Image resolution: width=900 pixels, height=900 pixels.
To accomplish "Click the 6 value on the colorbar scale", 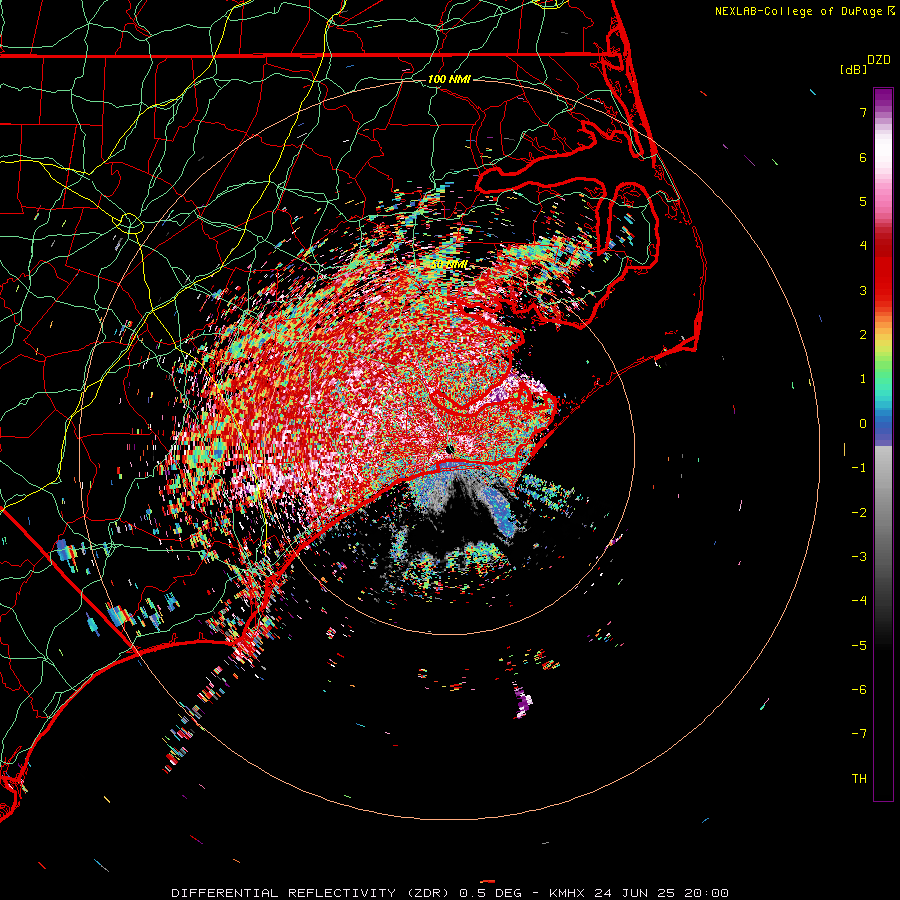I will coord(863,157).
